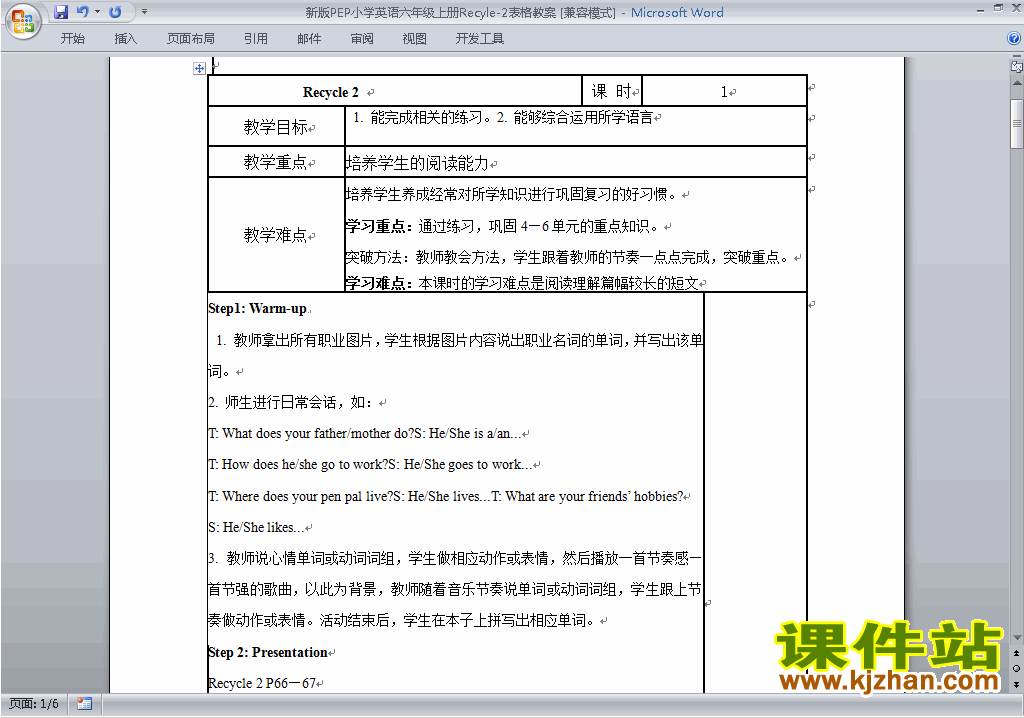The image size is (1024, 718).
Task: Click the line 'S: He/She likes...'
Action: 256,527
